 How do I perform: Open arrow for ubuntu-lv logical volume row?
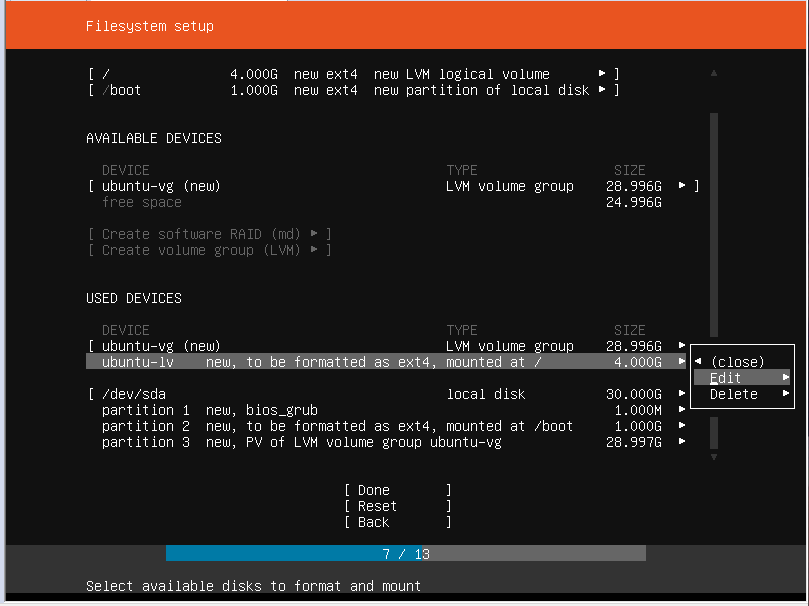click(x=682, y=362)
